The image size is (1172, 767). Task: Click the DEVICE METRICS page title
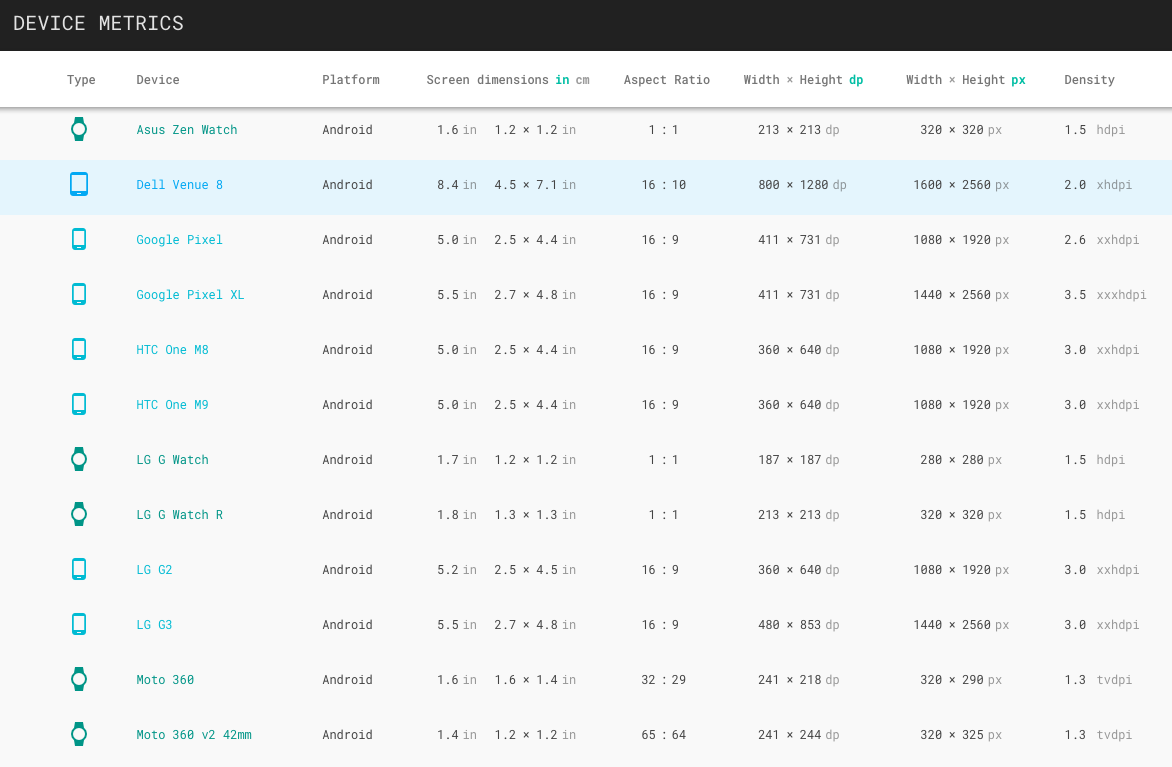click(x=98, y=24)
